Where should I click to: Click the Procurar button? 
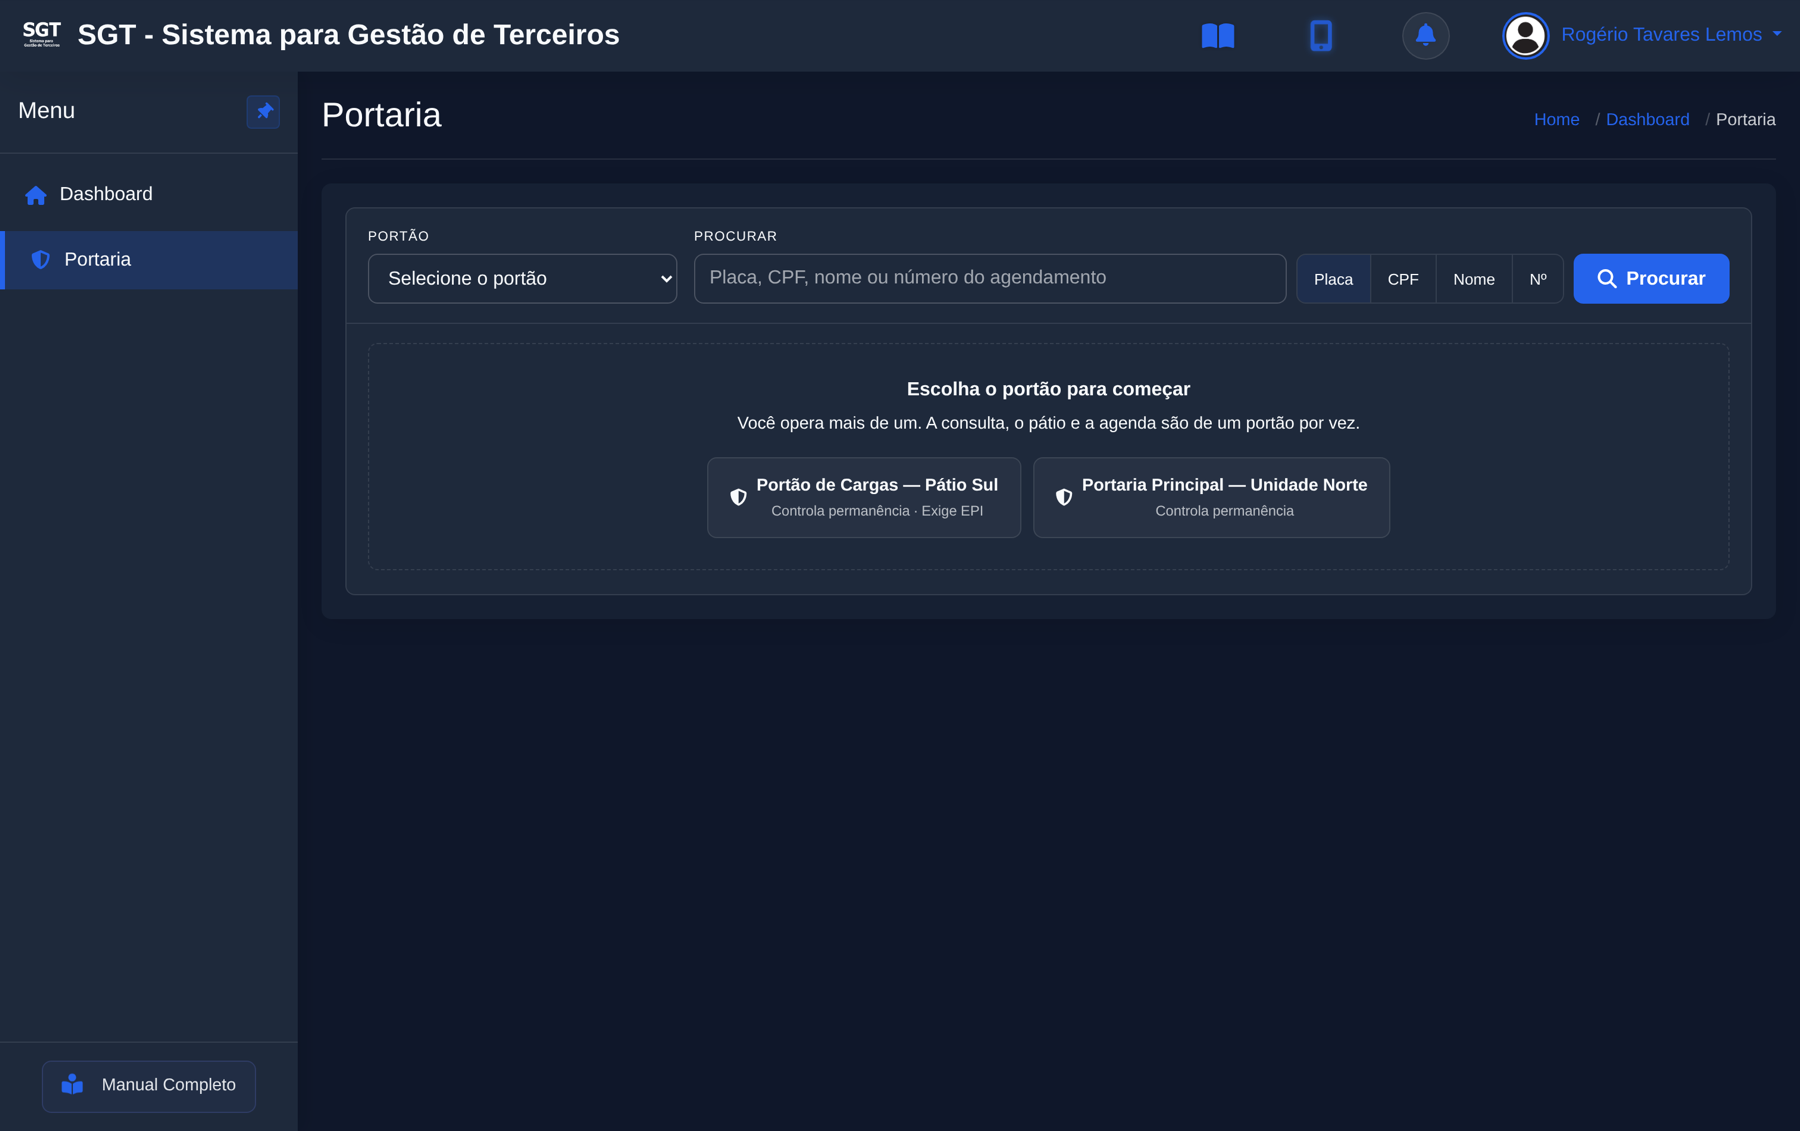click(1650, 279)
